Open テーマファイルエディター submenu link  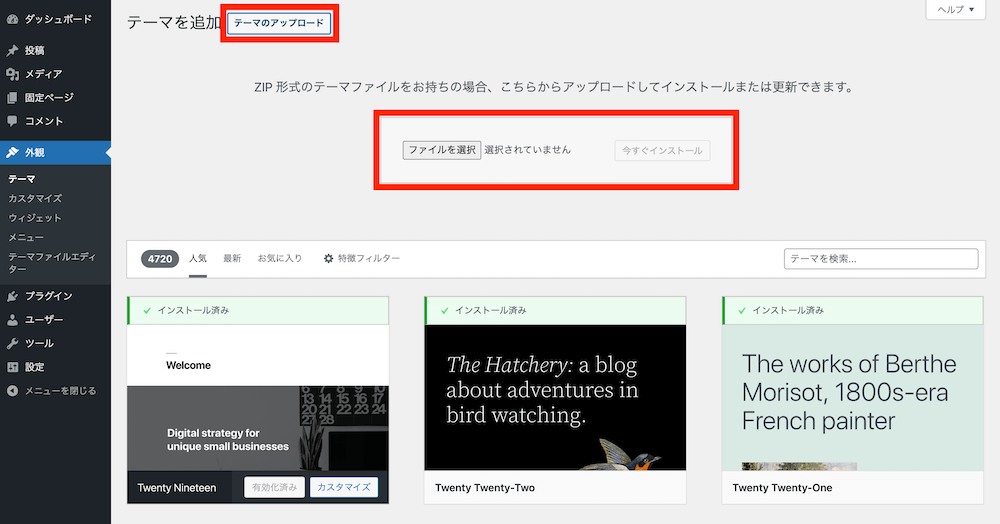[x=52, y=262]
